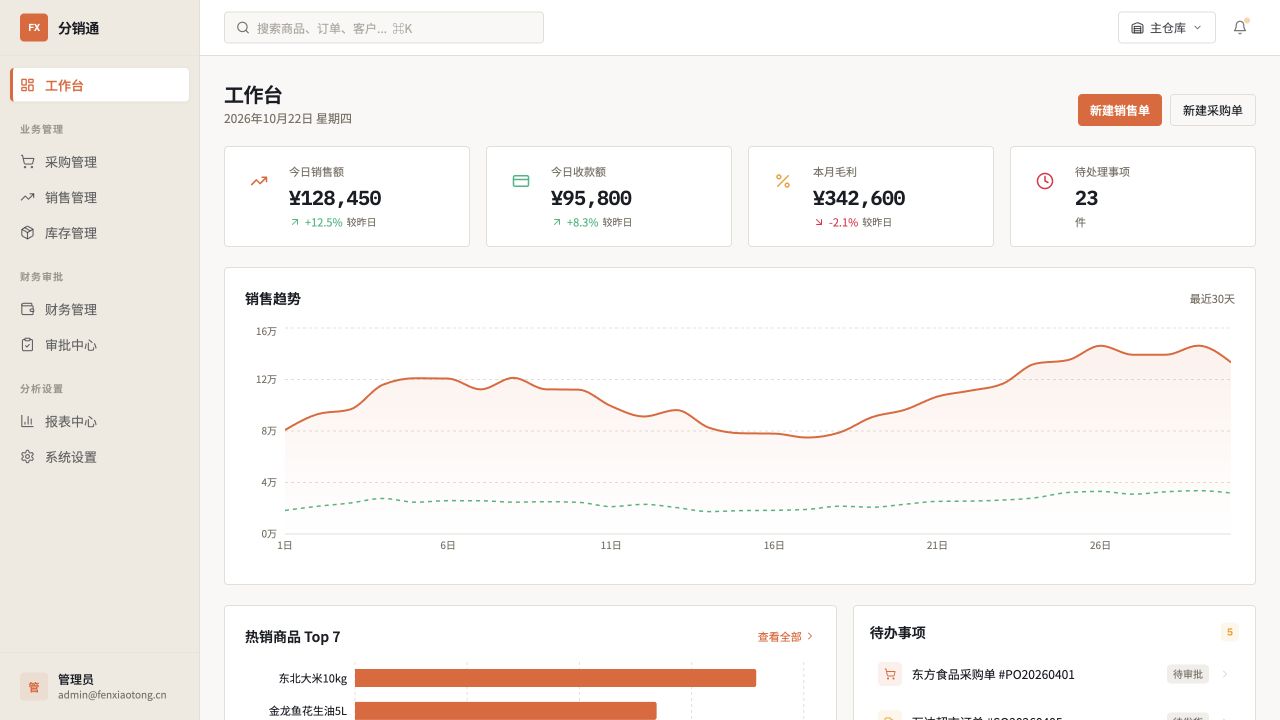Open notifications with the bell icon
1280x720 pixels.
[1240, 28]
